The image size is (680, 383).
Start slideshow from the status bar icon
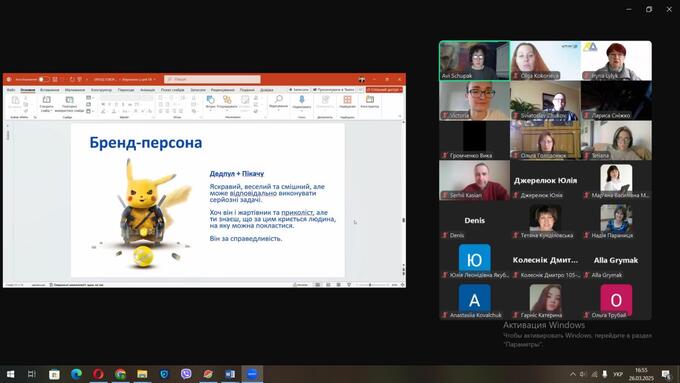click(349, 285)
